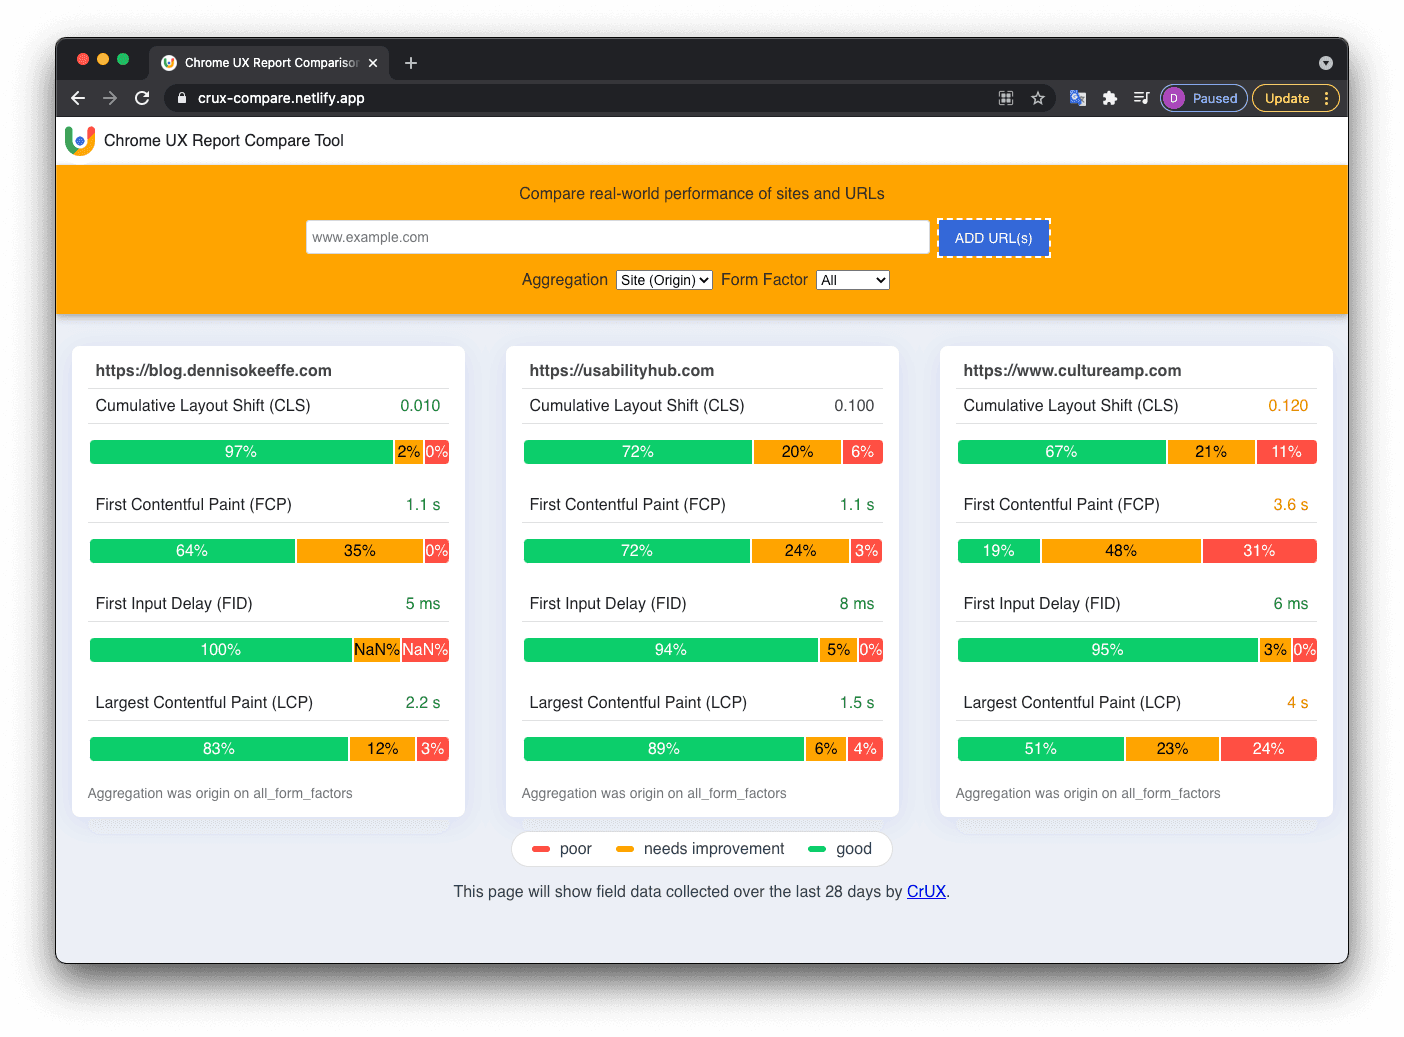Click the 31% red FCP segment for cultureamp

(x=1259, y=551)
